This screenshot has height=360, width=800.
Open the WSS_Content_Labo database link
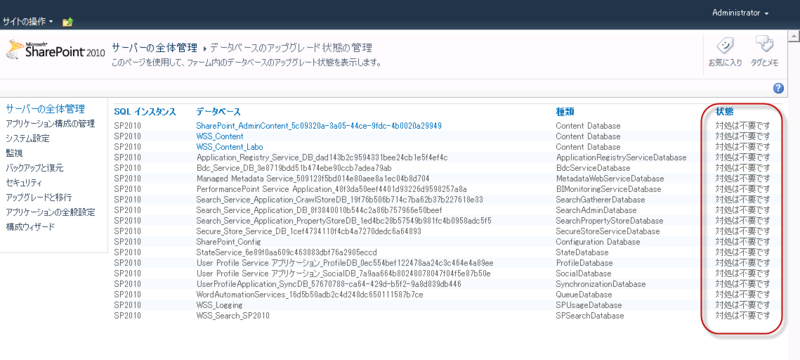click(x=230, y=147)
